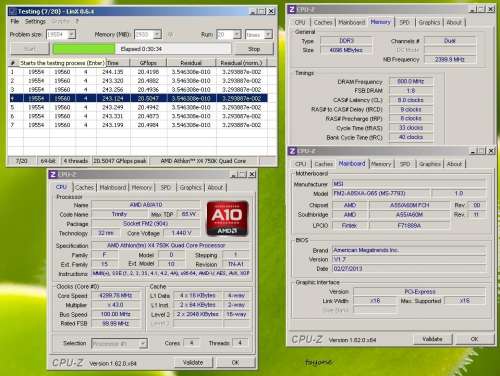Click the Residual (norm.) column header

tap(241, 63)
